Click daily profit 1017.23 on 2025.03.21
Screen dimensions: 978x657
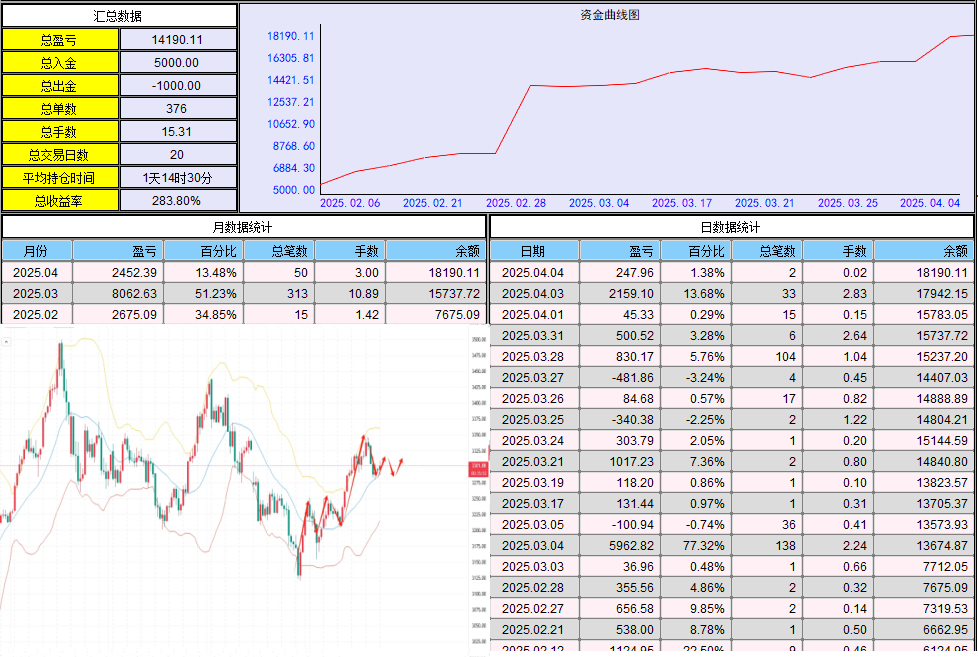tap(631, 462)
